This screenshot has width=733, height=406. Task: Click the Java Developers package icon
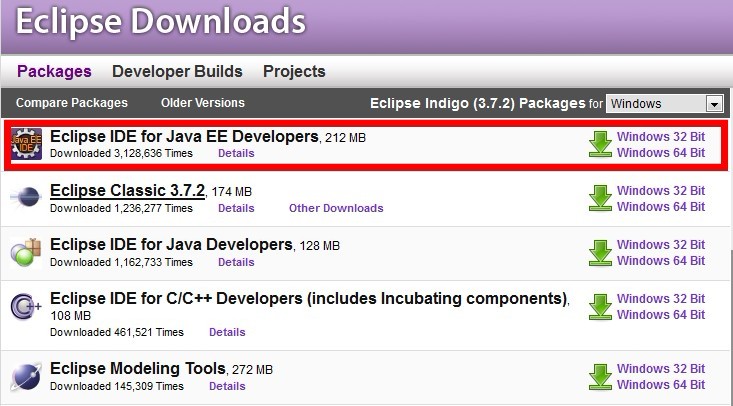[26, 253]
